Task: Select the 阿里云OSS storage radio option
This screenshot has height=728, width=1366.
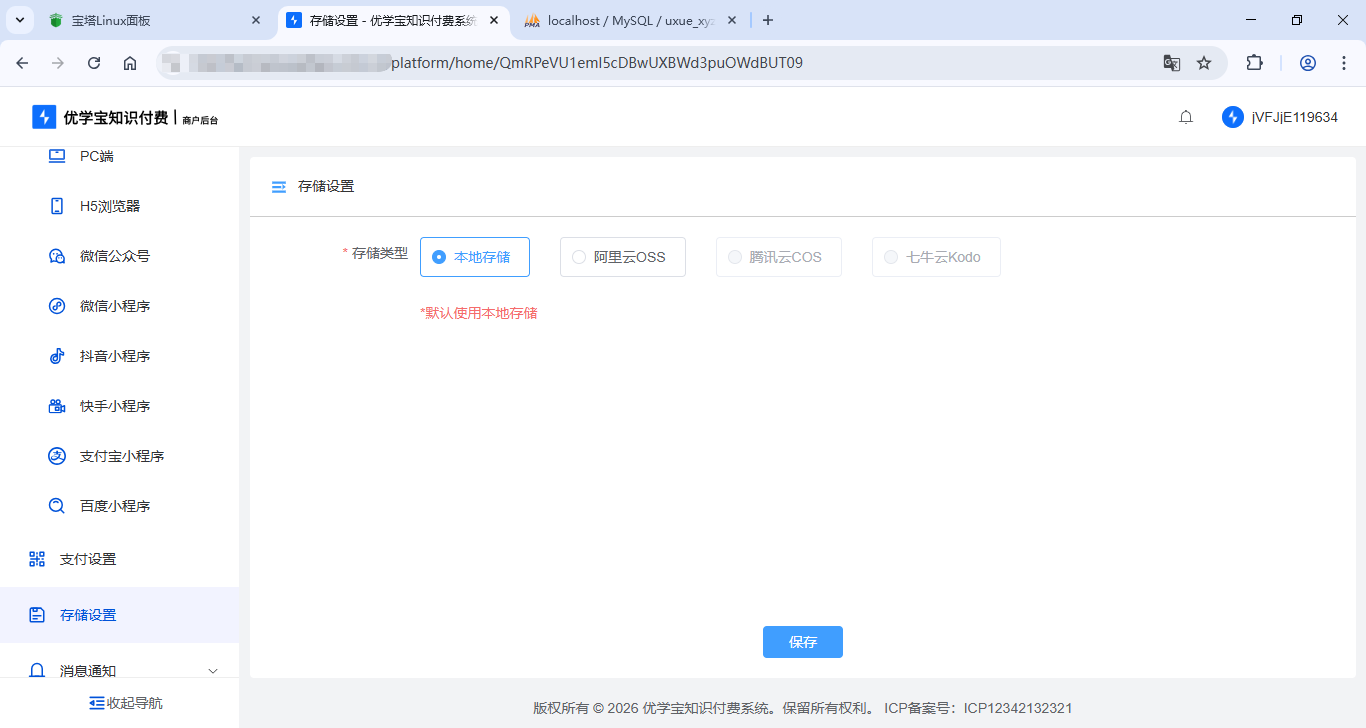Action: 579,257
